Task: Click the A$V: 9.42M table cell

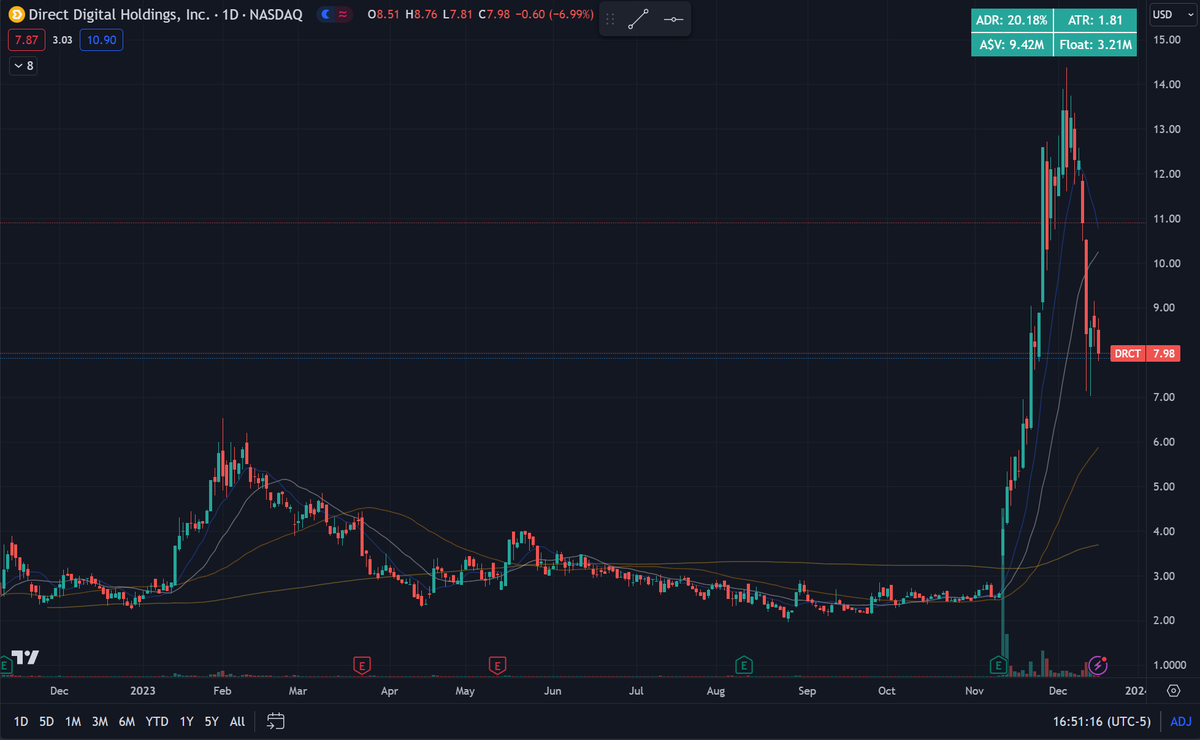Action: [x=1011, y=44]
